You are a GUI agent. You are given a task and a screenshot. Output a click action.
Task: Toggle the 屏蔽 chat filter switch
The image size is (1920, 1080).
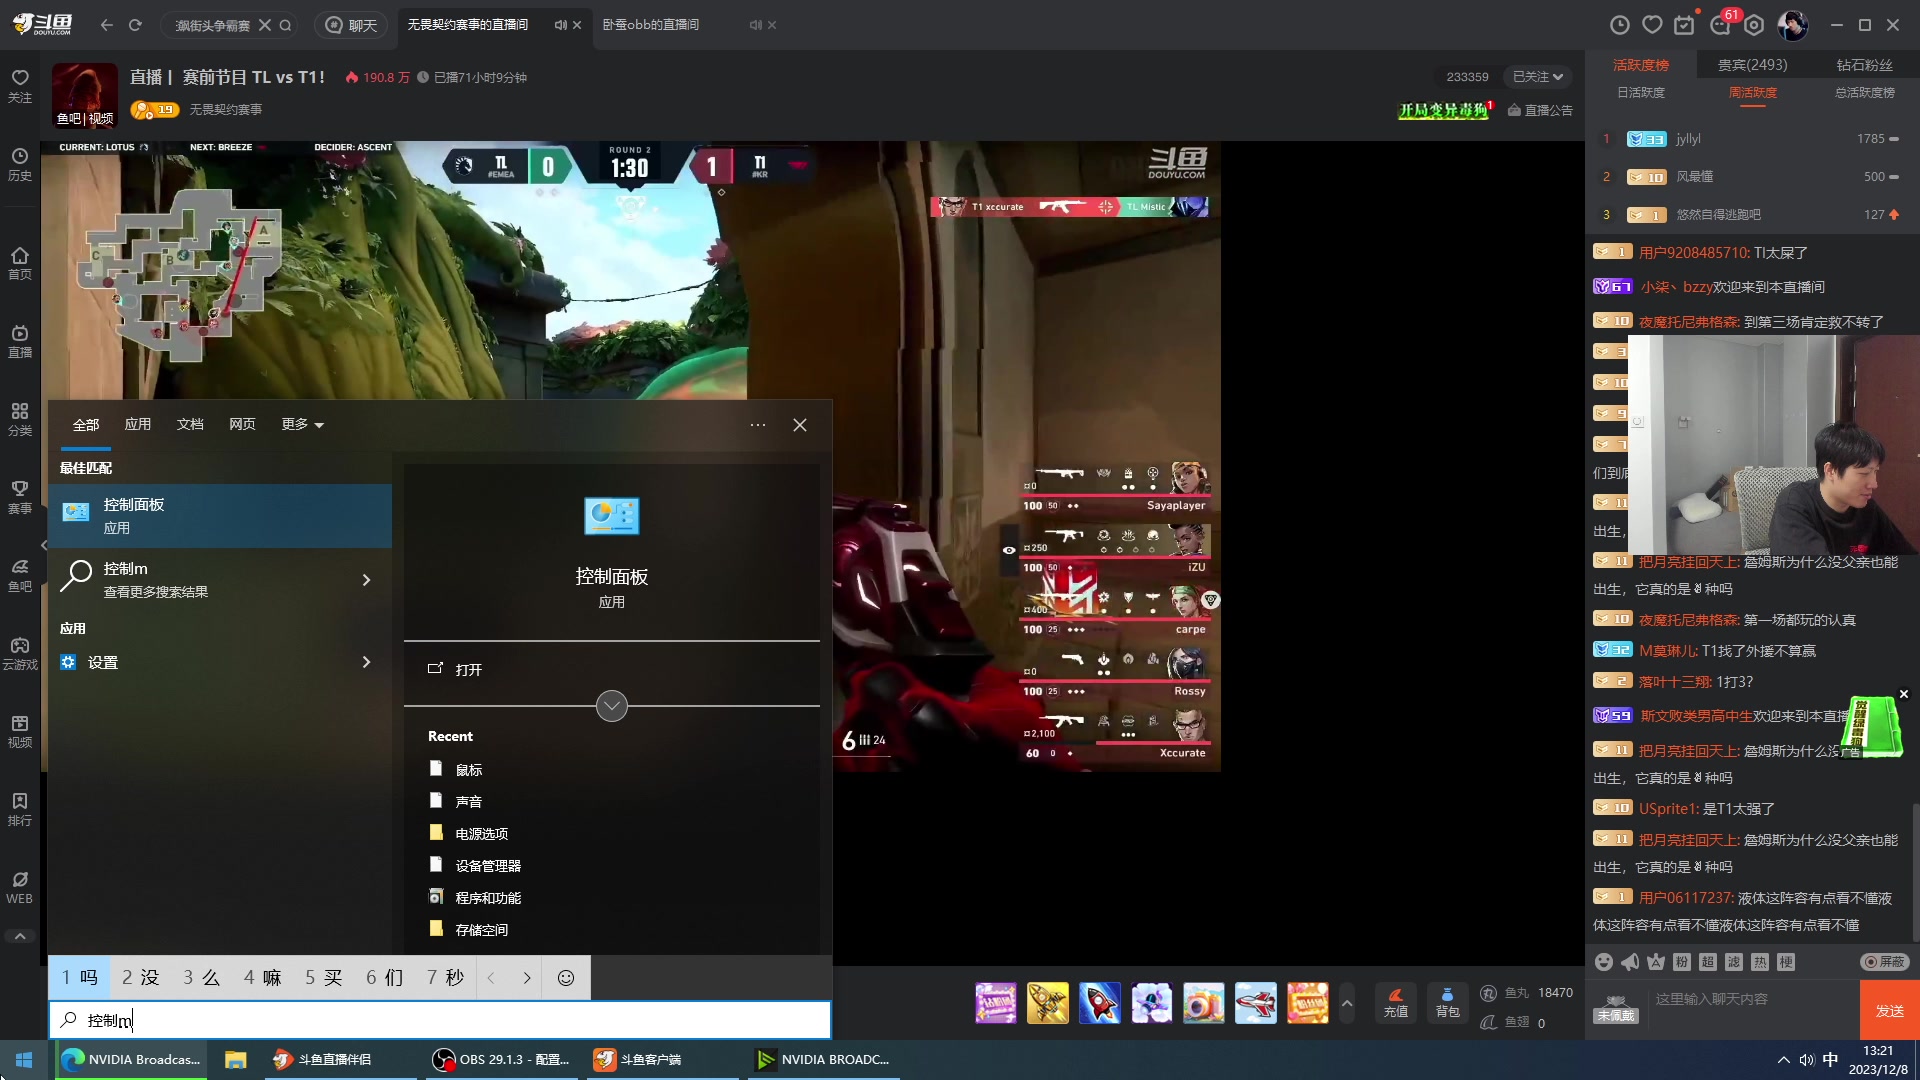coord(1884,962)
